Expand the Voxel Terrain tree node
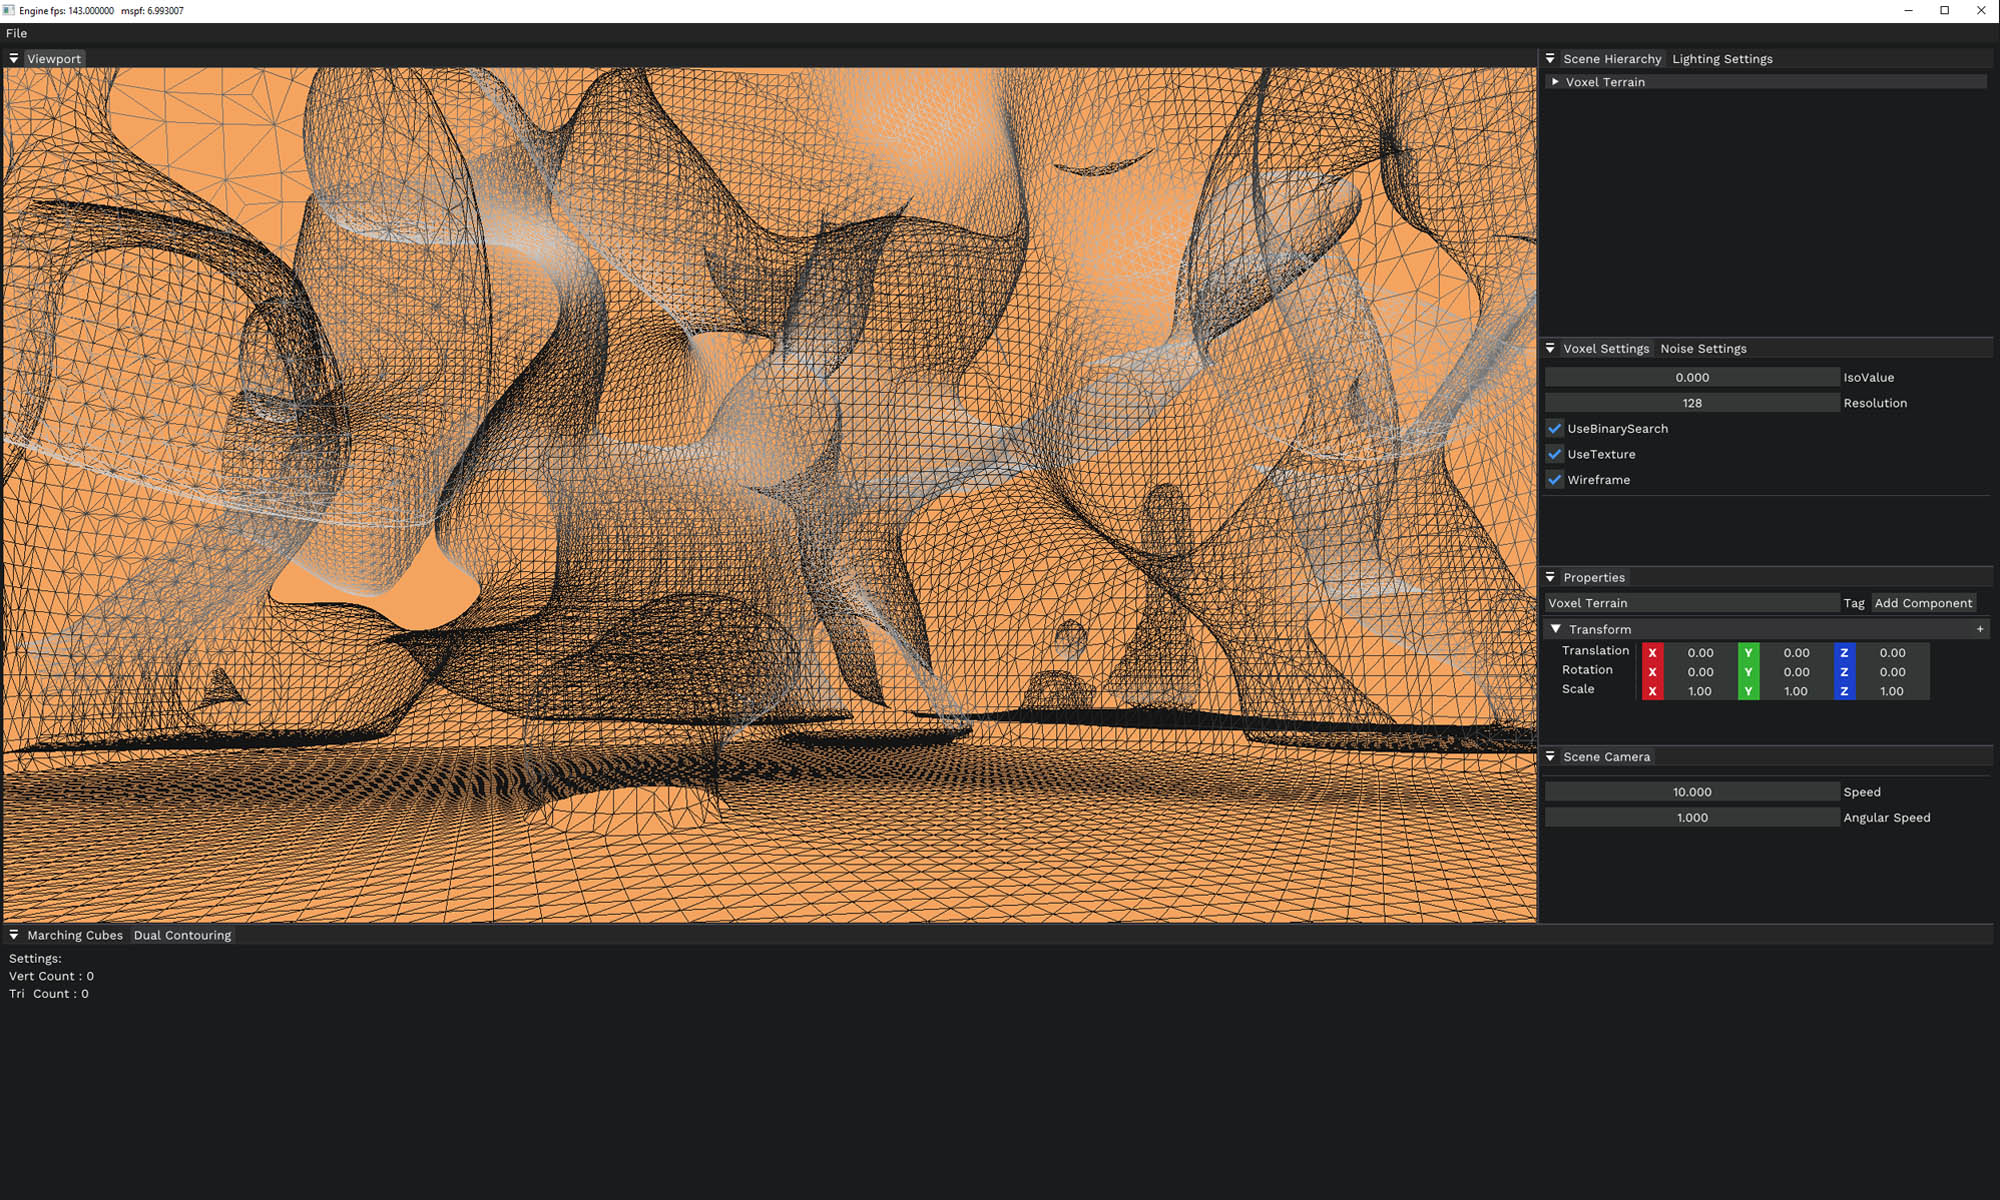The width and height of the screenshot is (2000, 1200). pyautogui.click(x=1555, y=82)
